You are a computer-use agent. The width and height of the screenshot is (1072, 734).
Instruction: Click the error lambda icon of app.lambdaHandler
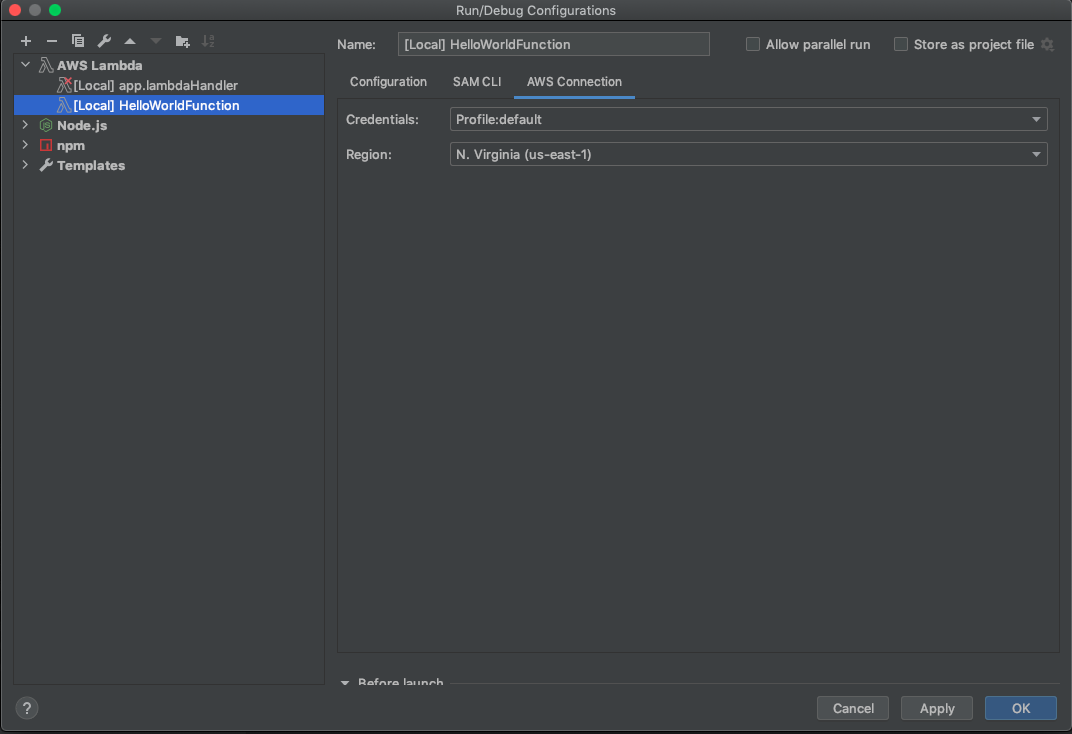pos(64,85)
